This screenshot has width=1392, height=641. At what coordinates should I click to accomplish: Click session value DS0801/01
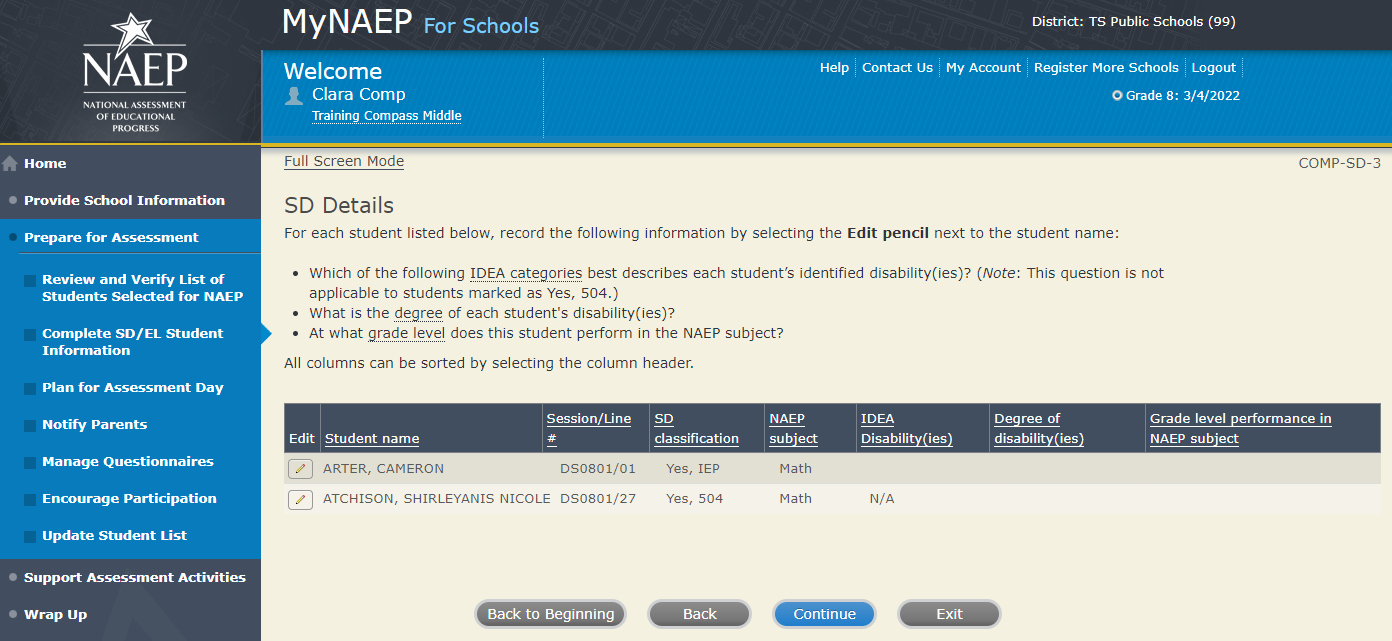tap(598, 469)
